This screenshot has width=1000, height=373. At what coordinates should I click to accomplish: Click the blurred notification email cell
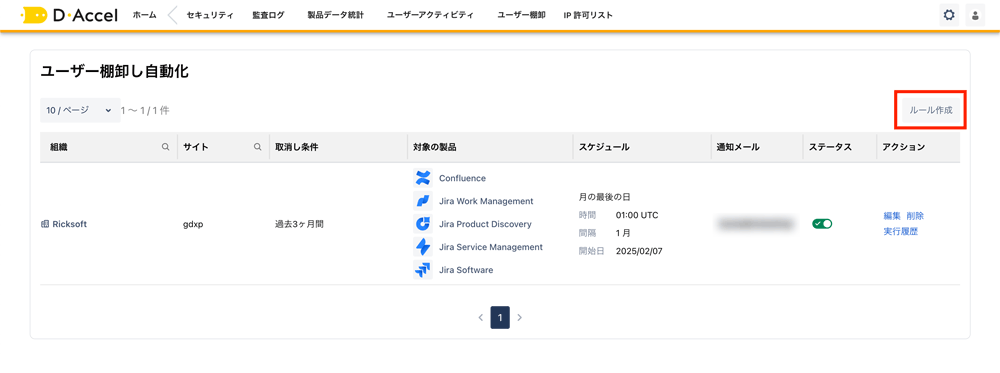[x=757, y=224]
